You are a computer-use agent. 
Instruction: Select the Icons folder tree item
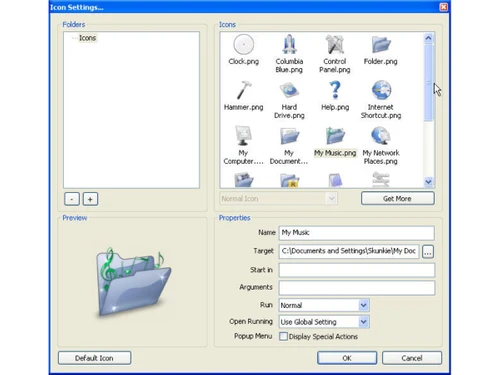click(87, 38)
